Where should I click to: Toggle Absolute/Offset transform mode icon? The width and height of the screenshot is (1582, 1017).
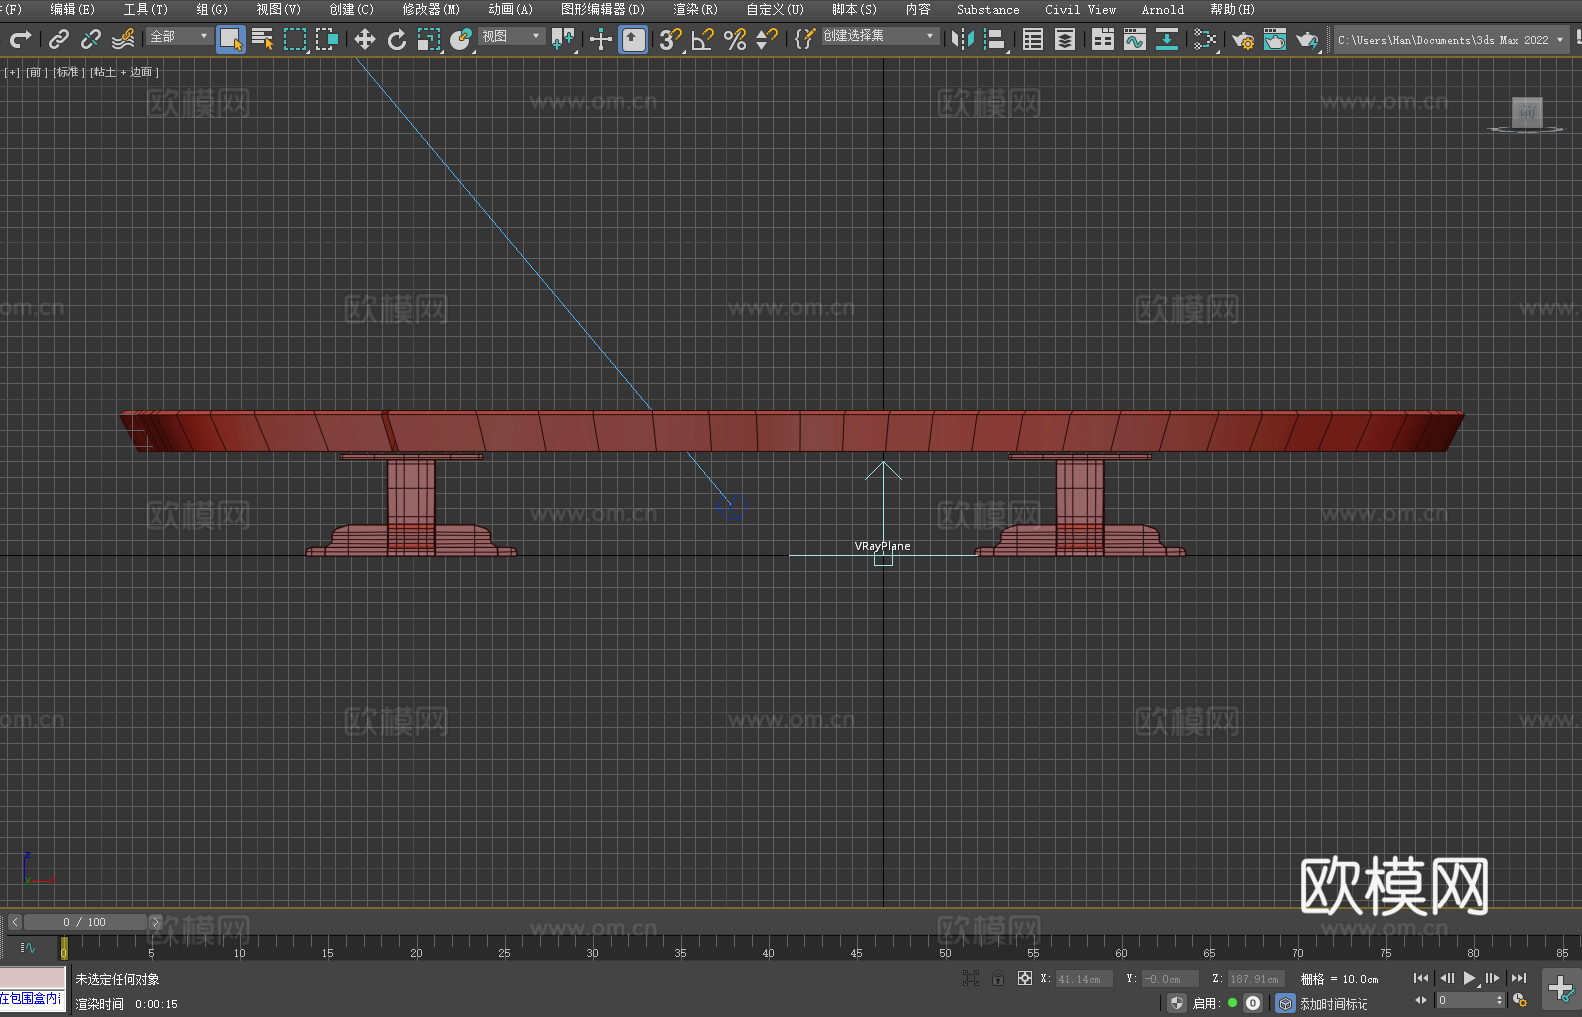[x=1025, y=978]
